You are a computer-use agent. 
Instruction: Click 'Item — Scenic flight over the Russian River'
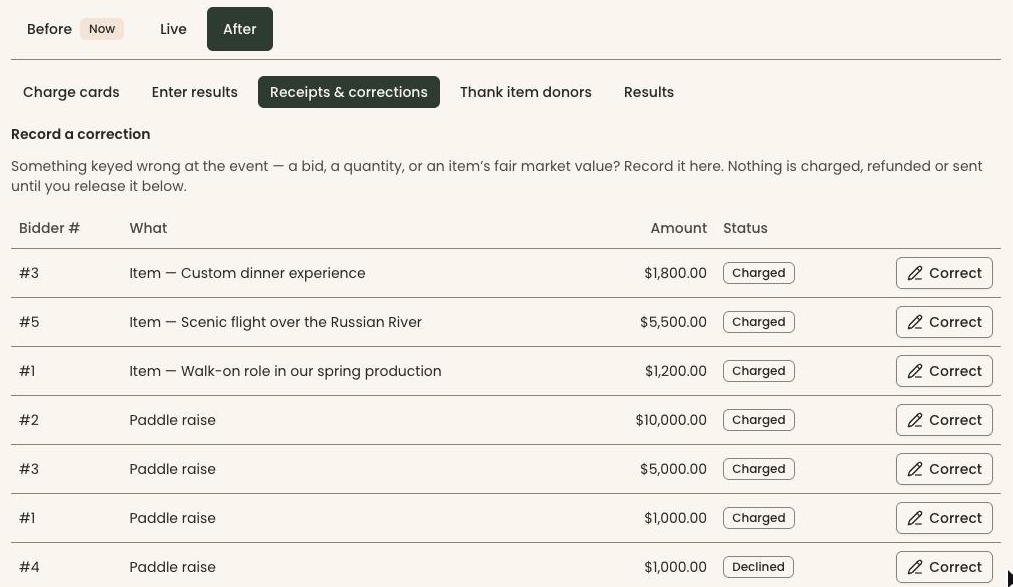click(x=275, y=322)
